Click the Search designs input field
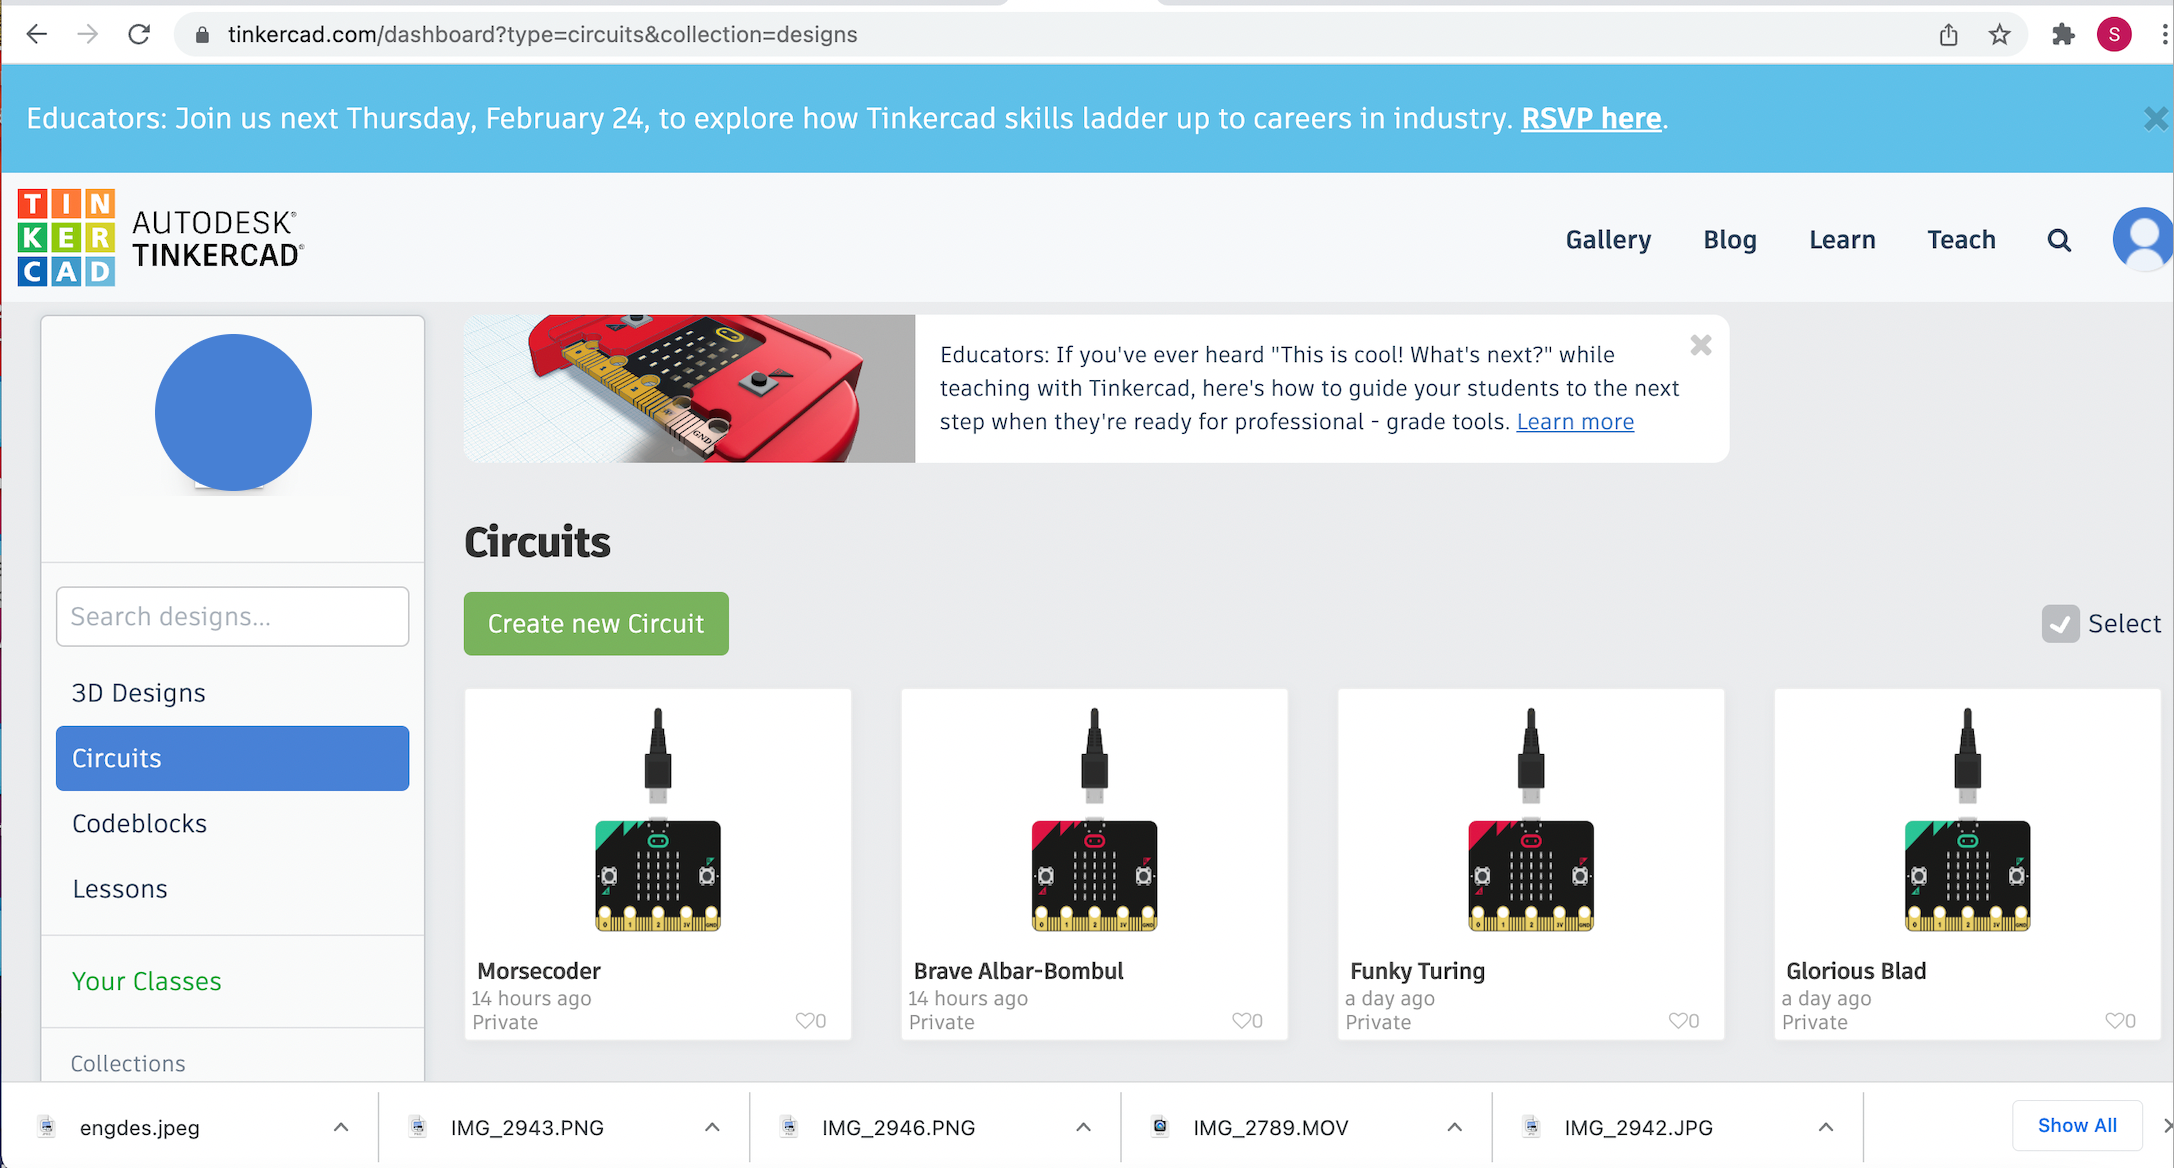This screenshot has height=1168, width=2174. [232, 616]
